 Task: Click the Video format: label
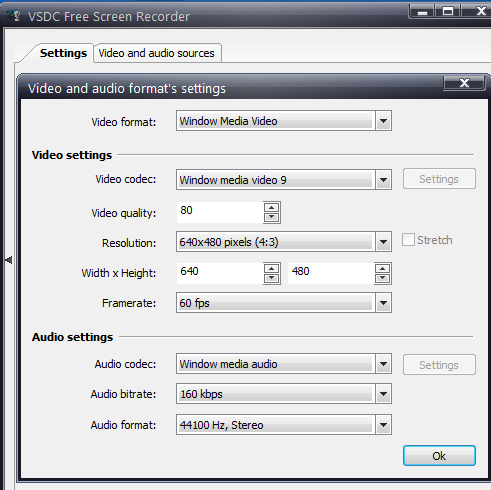click(x=124, y=122)
